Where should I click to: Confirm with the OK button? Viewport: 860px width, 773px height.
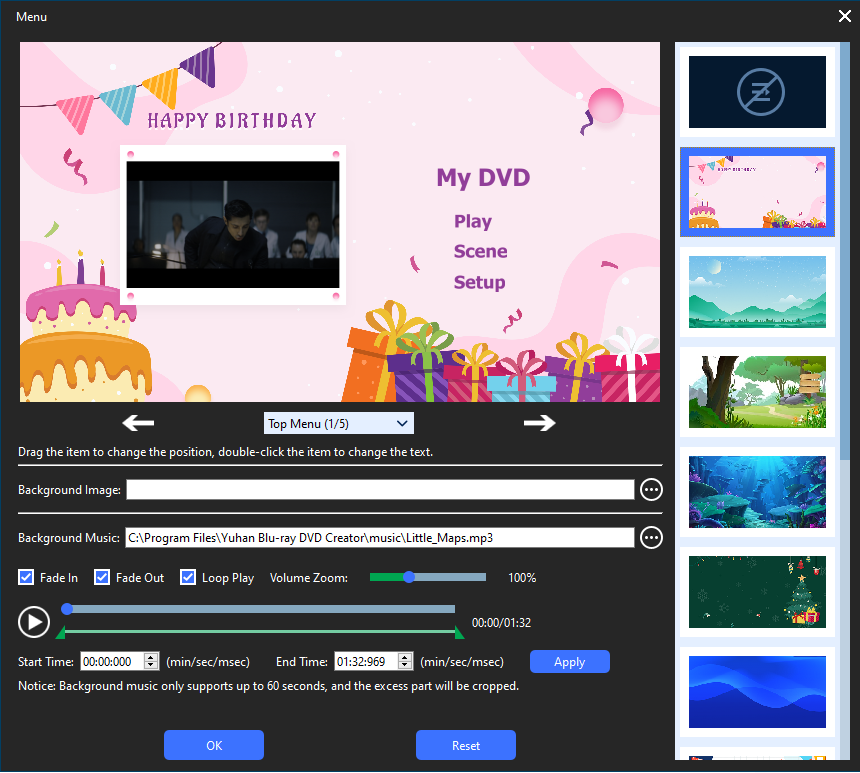pyautogui.click(x=214, y=745)
